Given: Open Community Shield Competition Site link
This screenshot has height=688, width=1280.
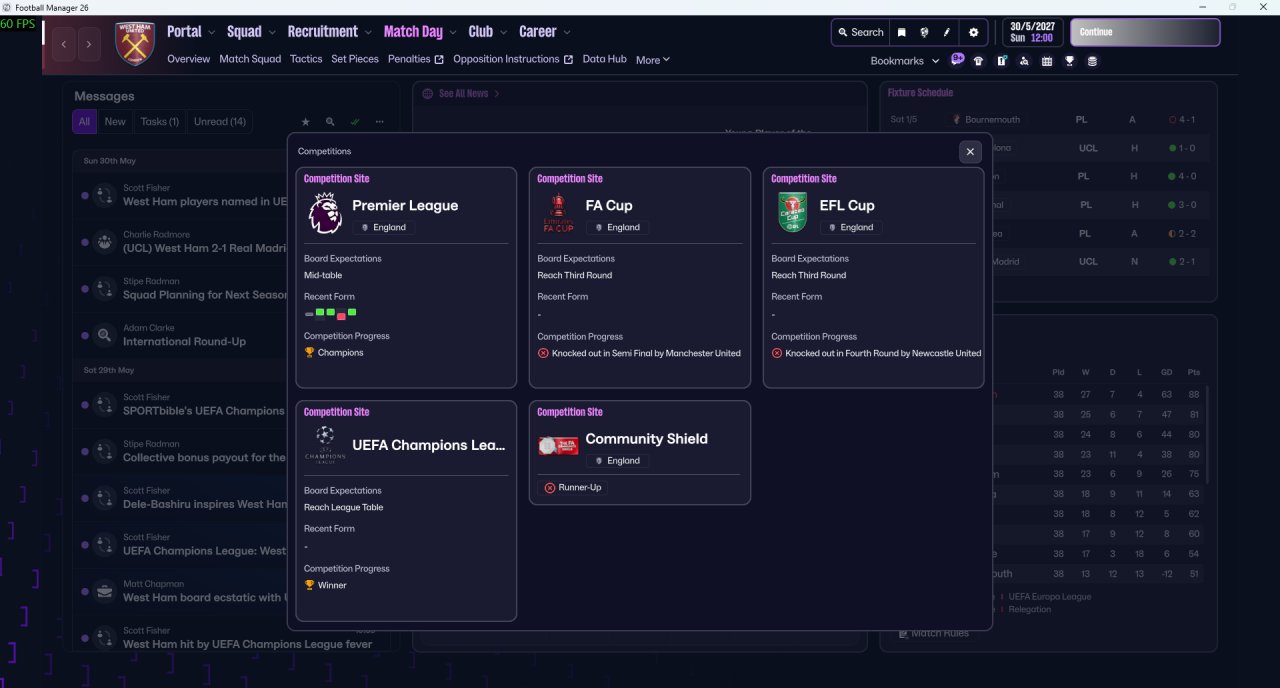Looking at the screenshot, I should click(570, 412).
